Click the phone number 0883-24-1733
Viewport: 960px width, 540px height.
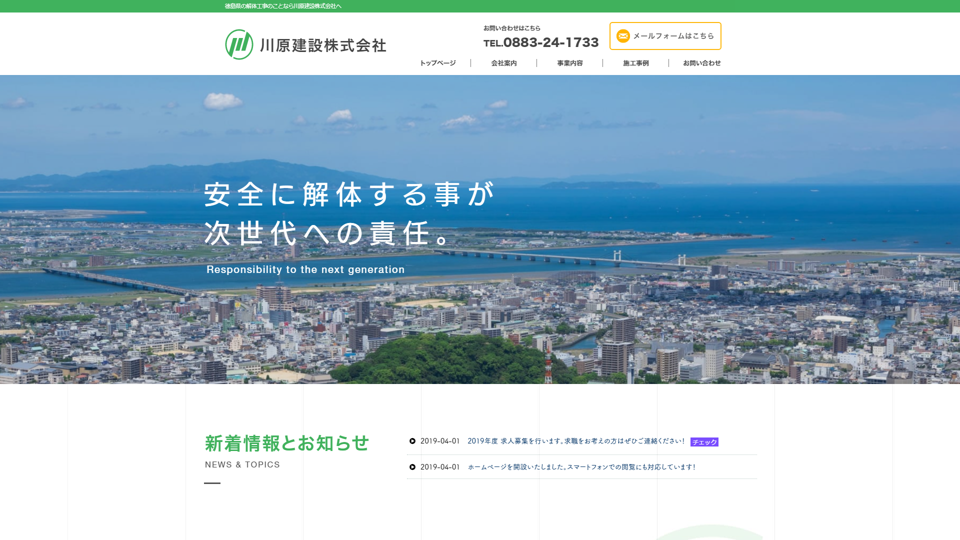point(550,43)
